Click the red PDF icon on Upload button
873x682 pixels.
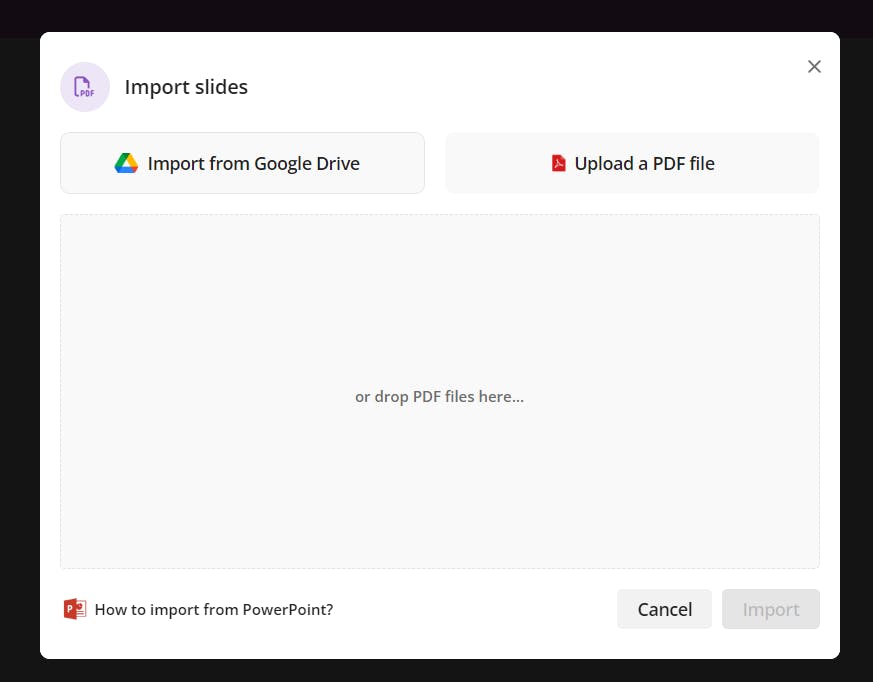[559, 163]
